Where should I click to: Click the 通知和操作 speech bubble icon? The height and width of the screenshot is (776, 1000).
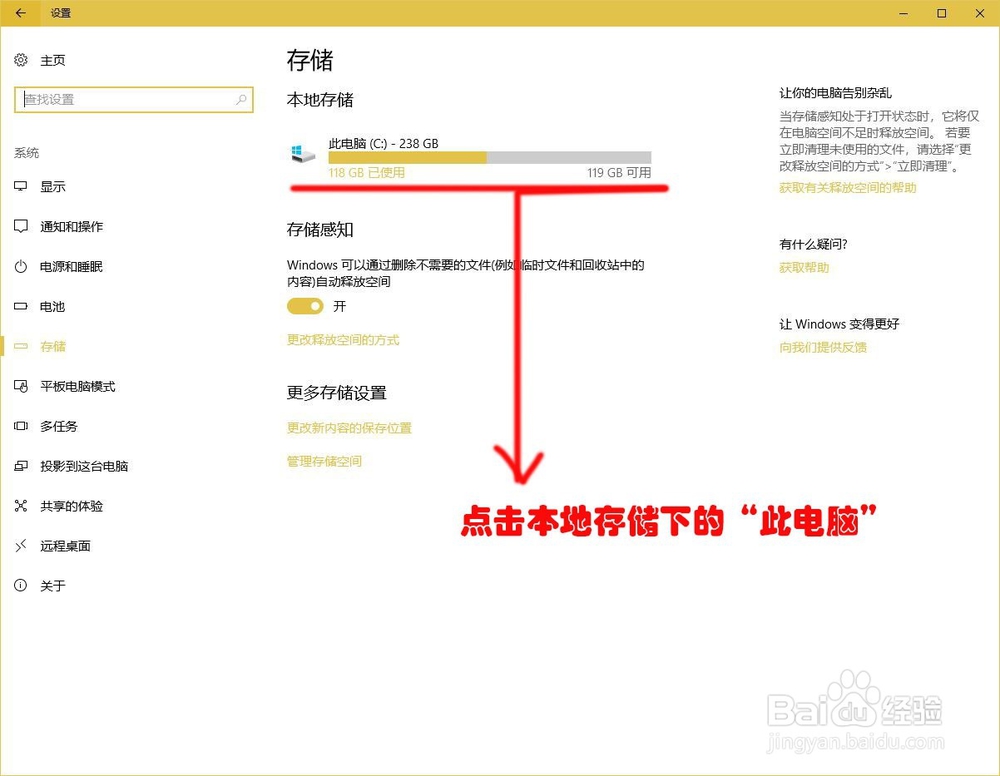(21, 226)
